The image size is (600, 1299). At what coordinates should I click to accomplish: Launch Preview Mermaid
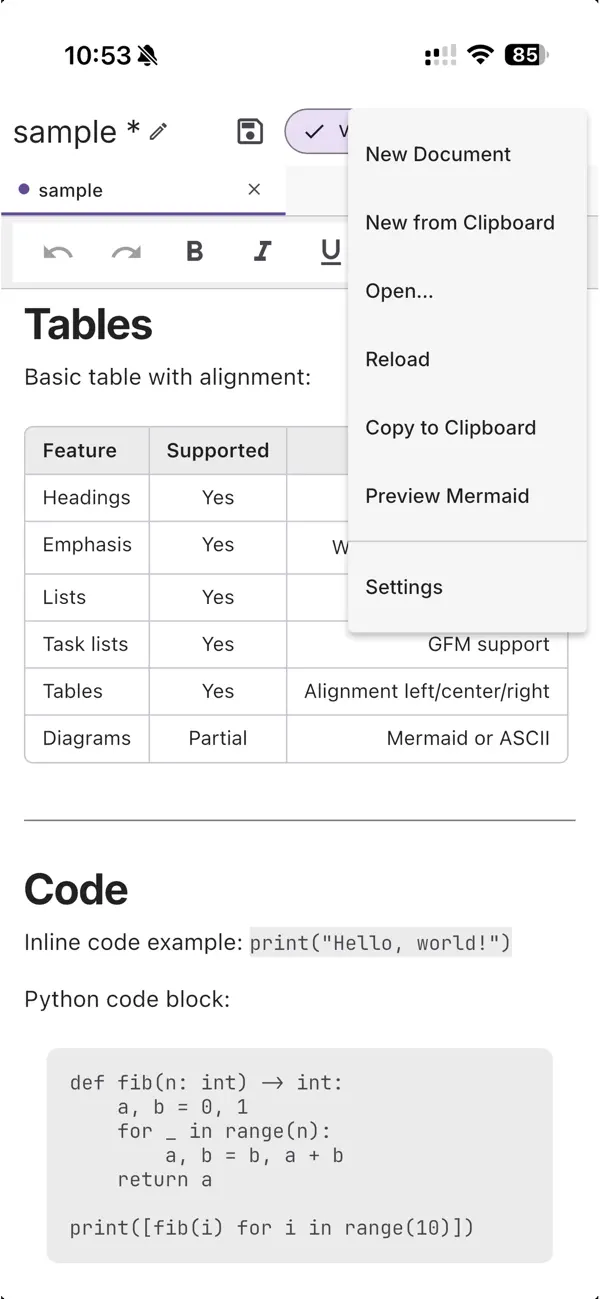click(x=447, y=496)
